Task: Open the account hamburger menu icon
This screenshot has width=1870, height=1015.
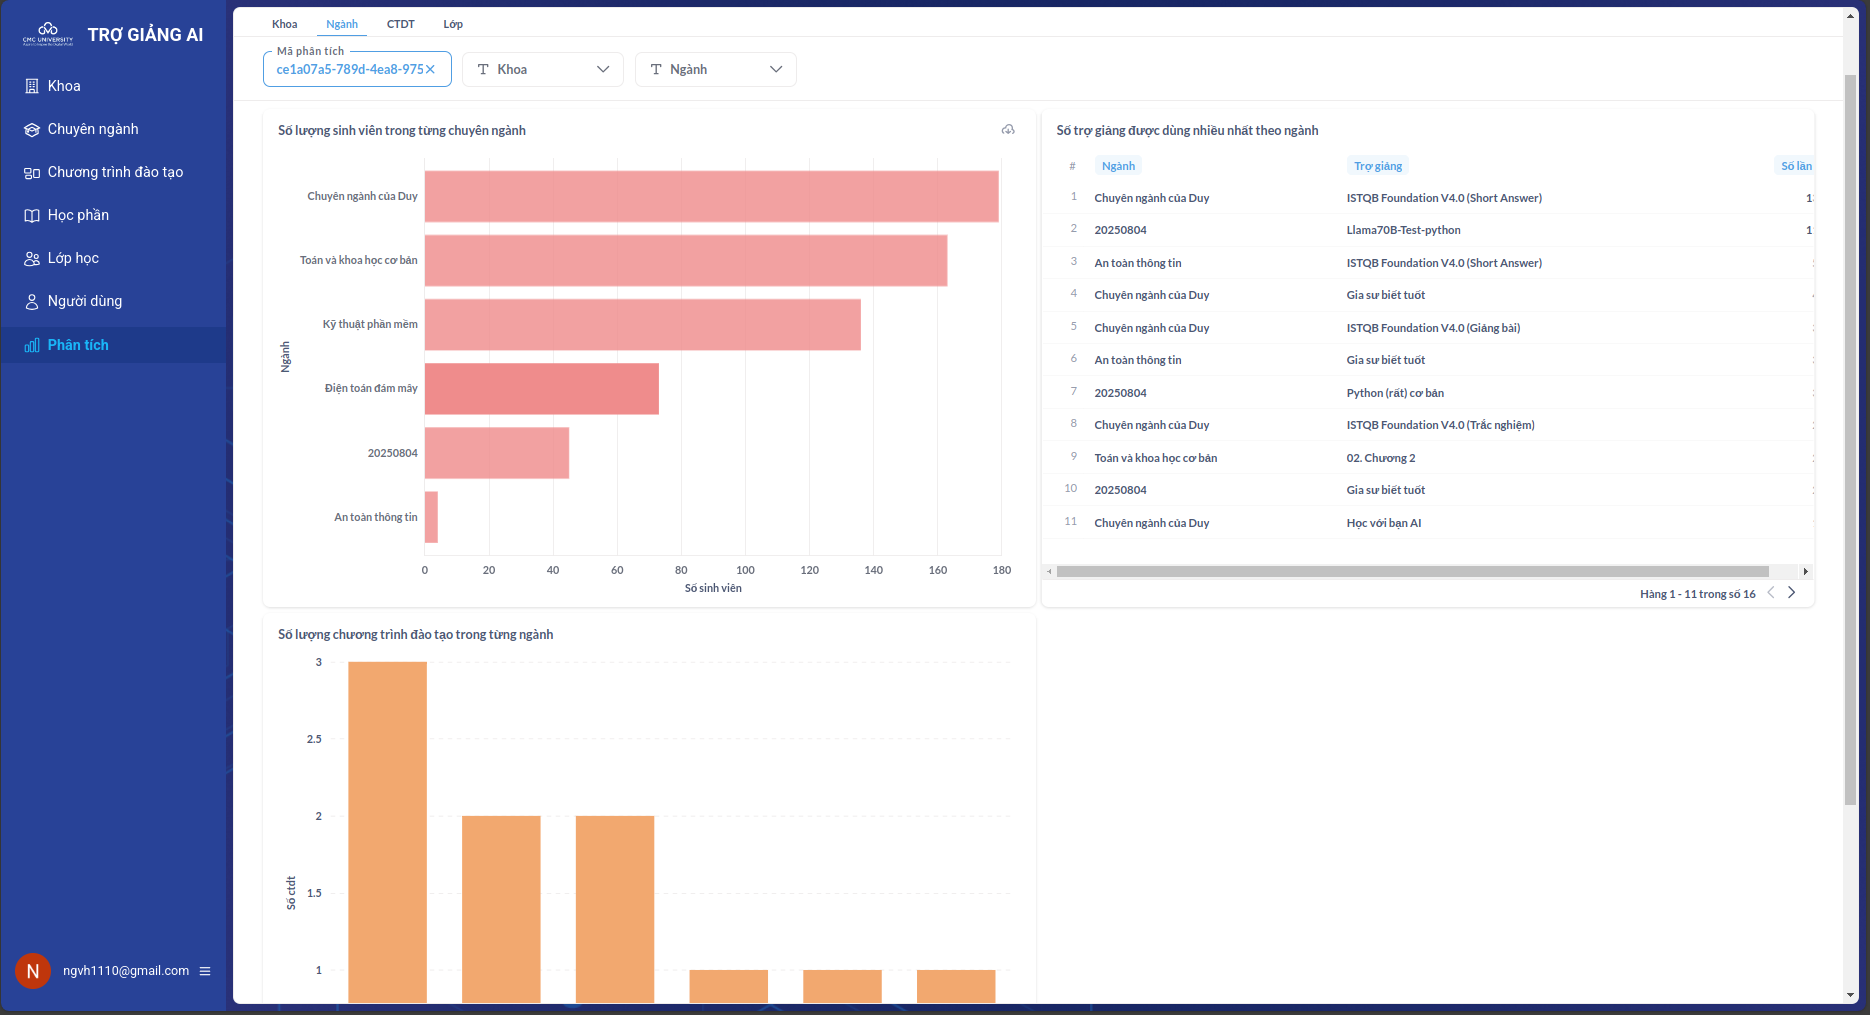Action: 205,971
